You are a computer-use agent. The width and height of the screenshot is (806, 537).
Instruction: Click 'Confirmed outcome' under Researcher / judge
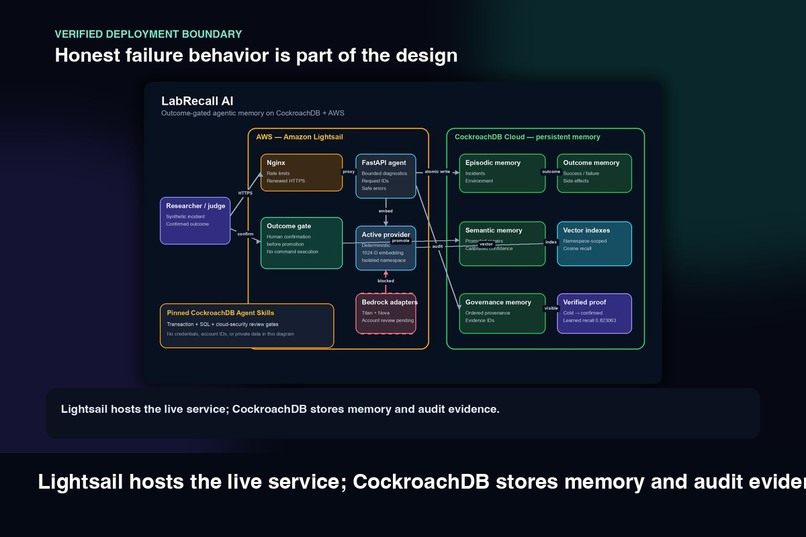pyautogui.click(x=187, y=224)
